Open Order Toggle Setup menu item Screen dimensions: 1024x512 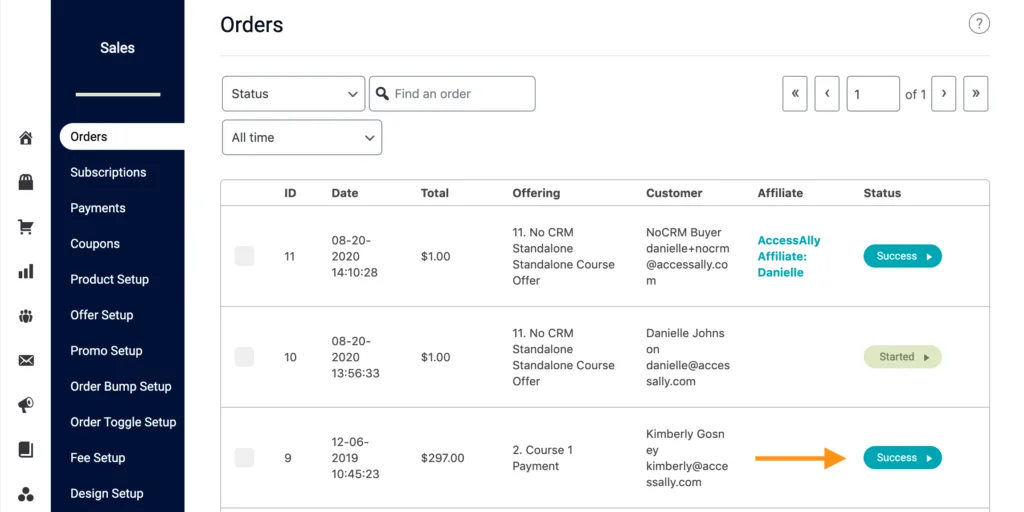point(123,422)
